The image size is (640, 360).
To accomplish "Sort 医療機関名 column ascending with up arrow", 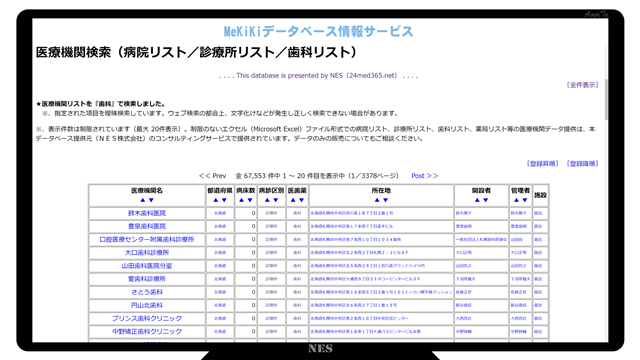I will 142,200.
